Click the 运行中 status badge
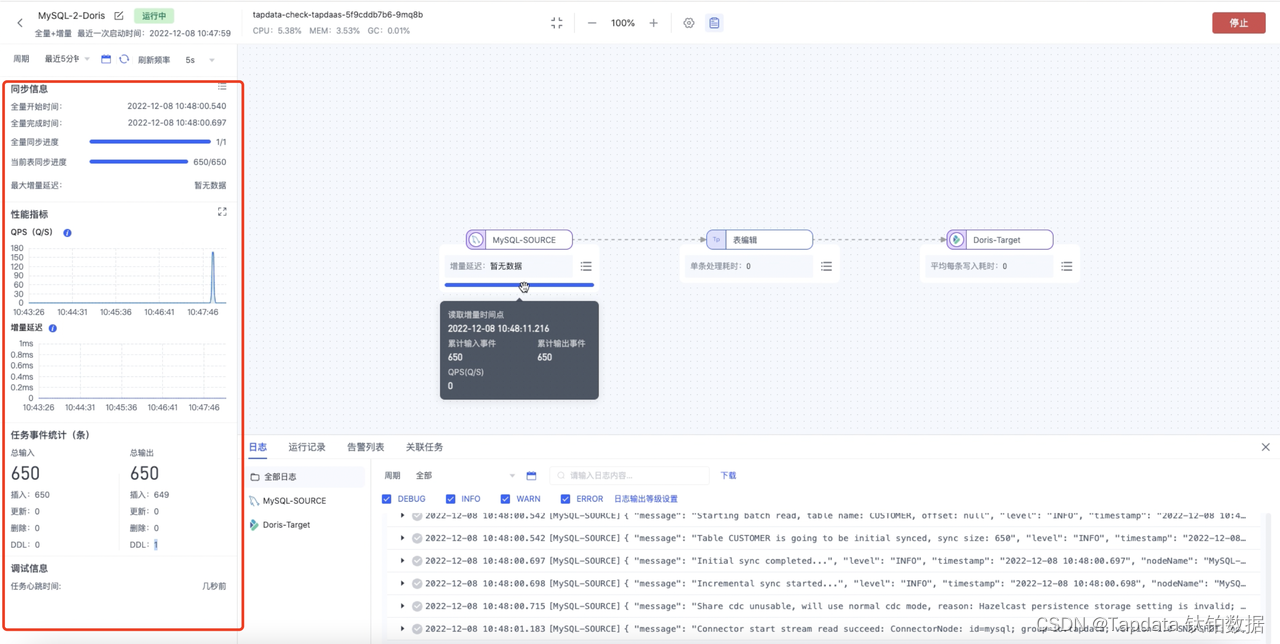Viewport: 1280px width, 644px height. 154,16
